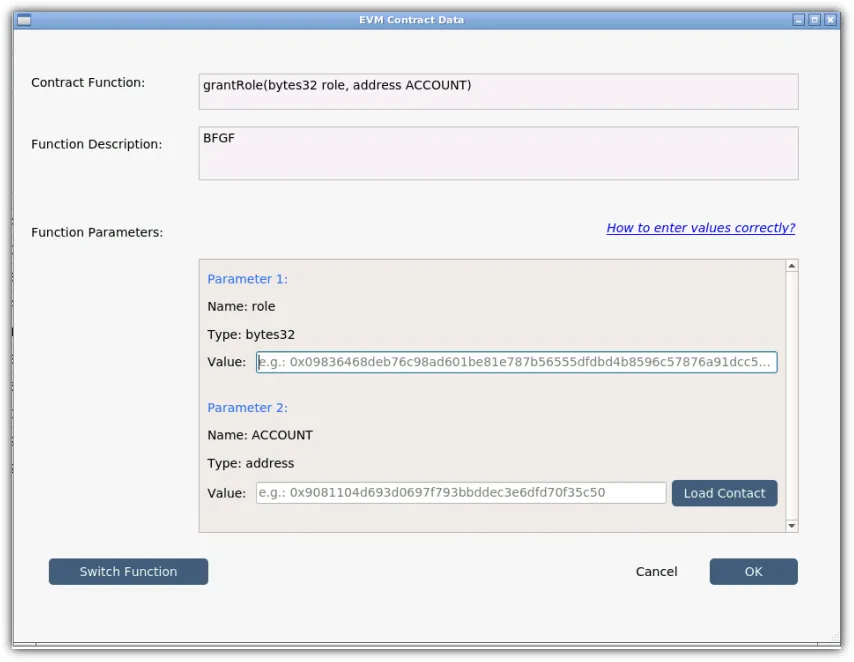Click the Load Contact button
854x662 pixels.
point(724,493)
